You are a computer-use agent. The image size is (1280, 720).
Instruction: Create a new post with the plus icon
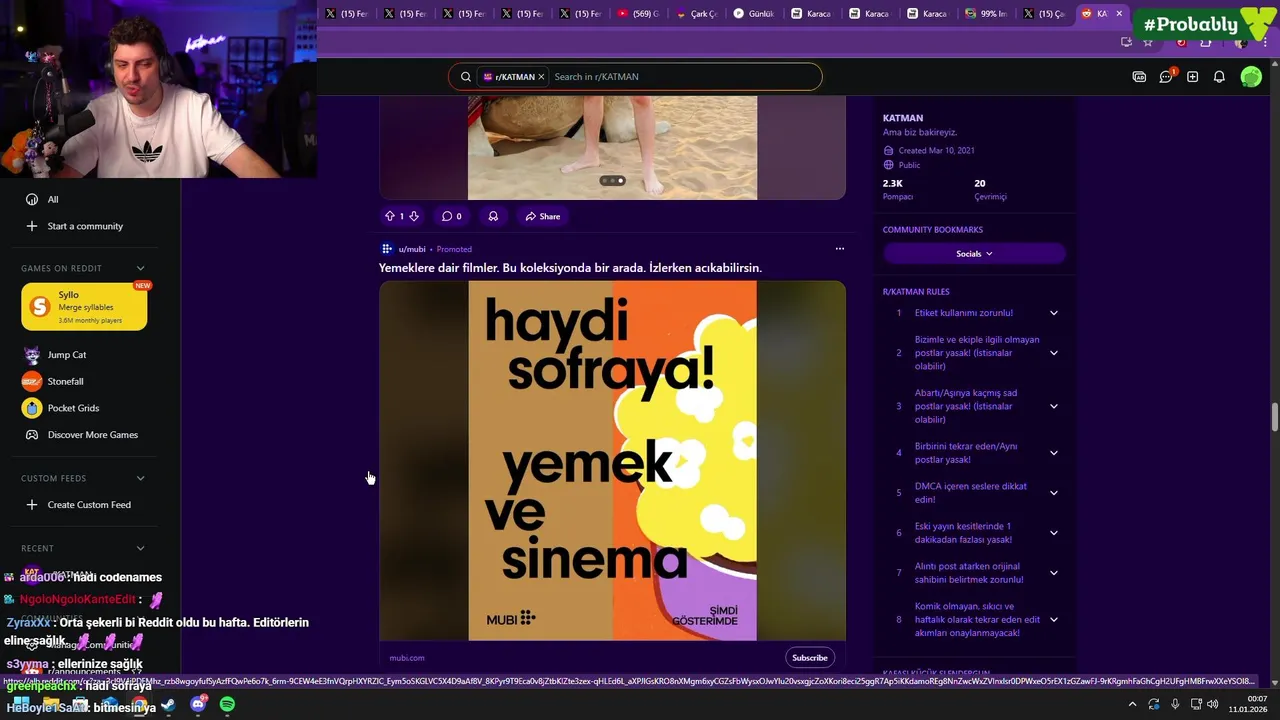click(1192, 77)
